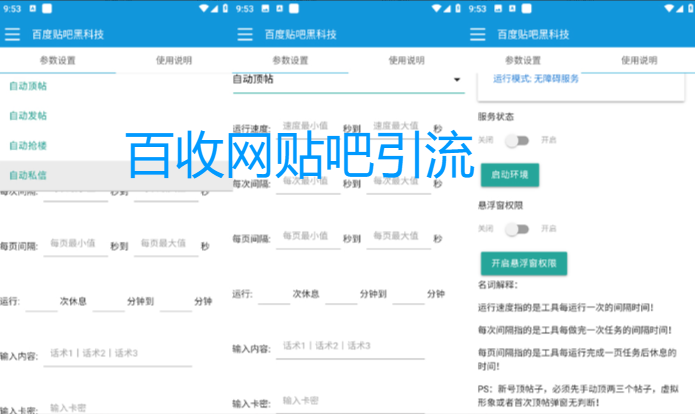Expand the 自动顶帖 dropdown arrow in the middle screenshot
Image resolution: width=695 pixels, height=414 pixels.
tap(457, 80)
